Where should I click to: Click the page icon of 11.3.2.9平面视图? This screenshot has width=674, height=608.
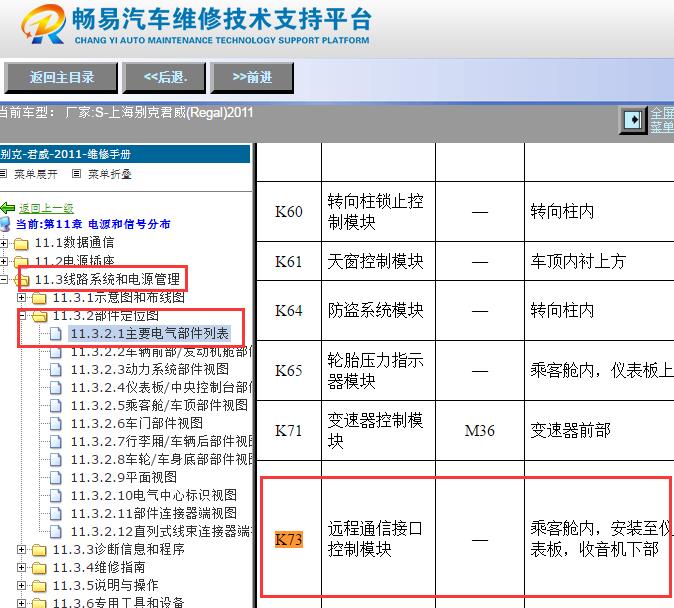(55, 477)
